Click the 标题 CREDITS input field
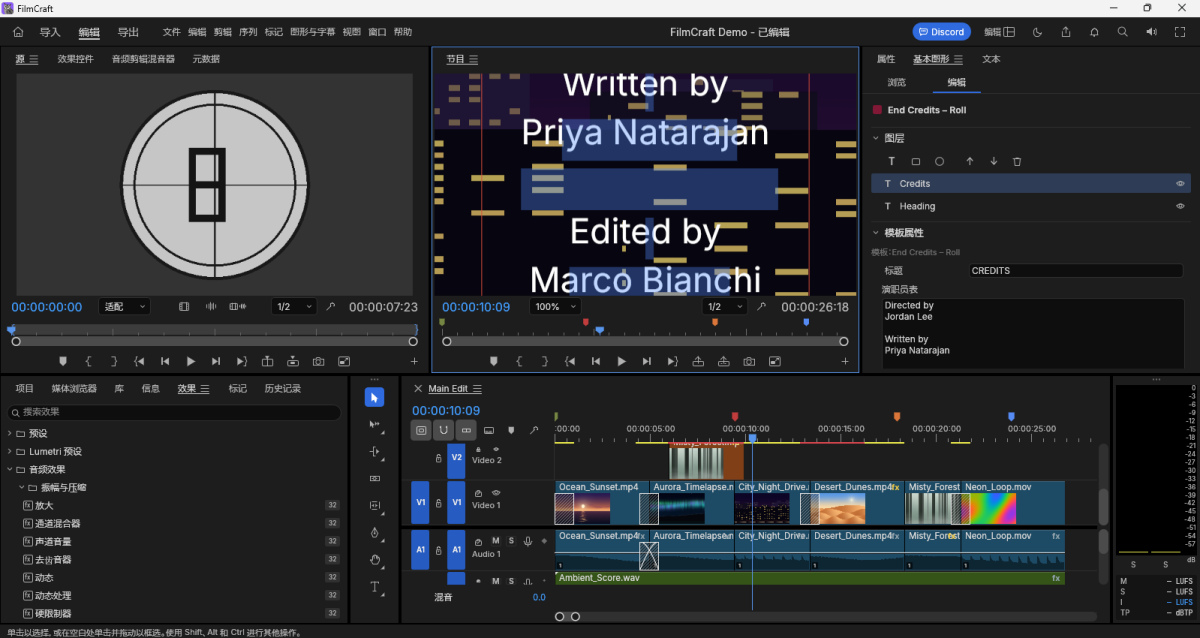Image resolution: width=1200 pixels, height=638 pixels. (x=1076, y=271)
